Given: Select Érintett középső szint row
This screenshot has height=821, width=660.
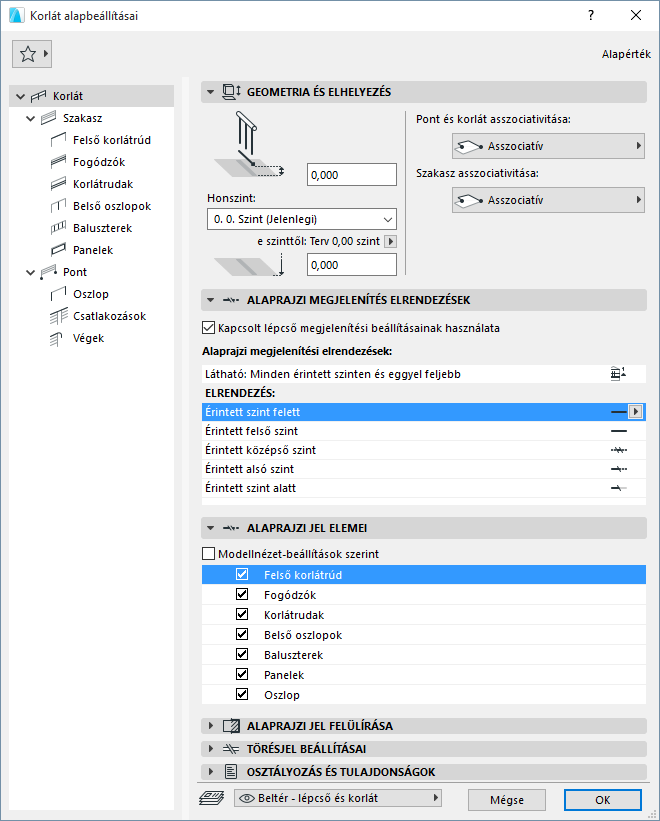Looking at the screenshot, I should click(x=423, y=450).
